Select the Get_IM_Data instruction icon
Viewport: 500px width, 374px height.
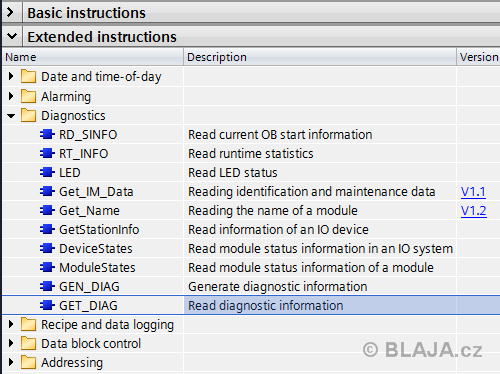47,191
